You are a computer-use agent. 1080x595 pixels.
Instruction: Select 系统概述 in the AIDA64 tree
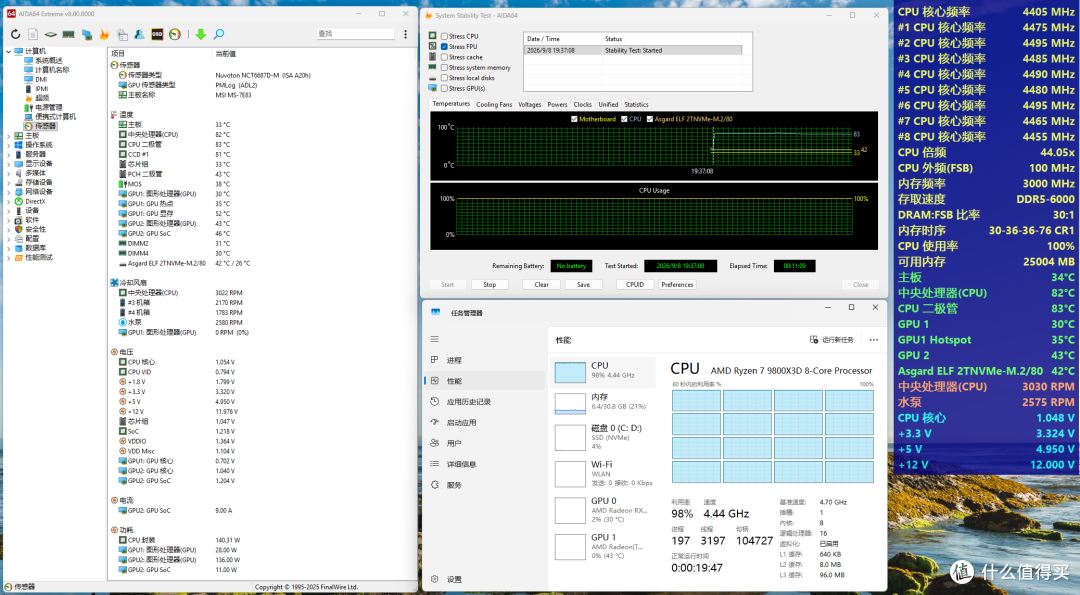point(48,61)
